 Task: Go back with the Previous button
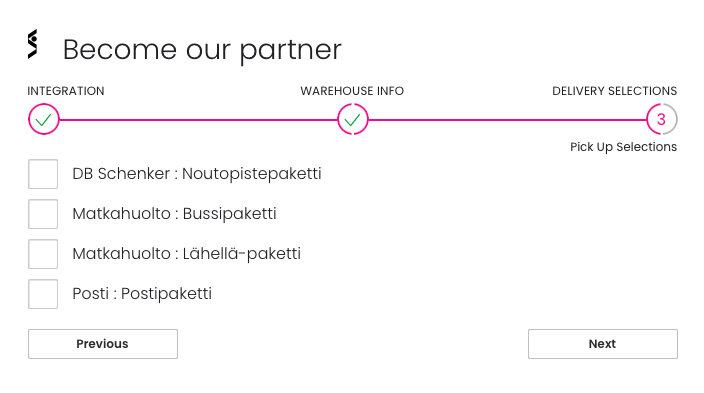[x=103, y=344]
